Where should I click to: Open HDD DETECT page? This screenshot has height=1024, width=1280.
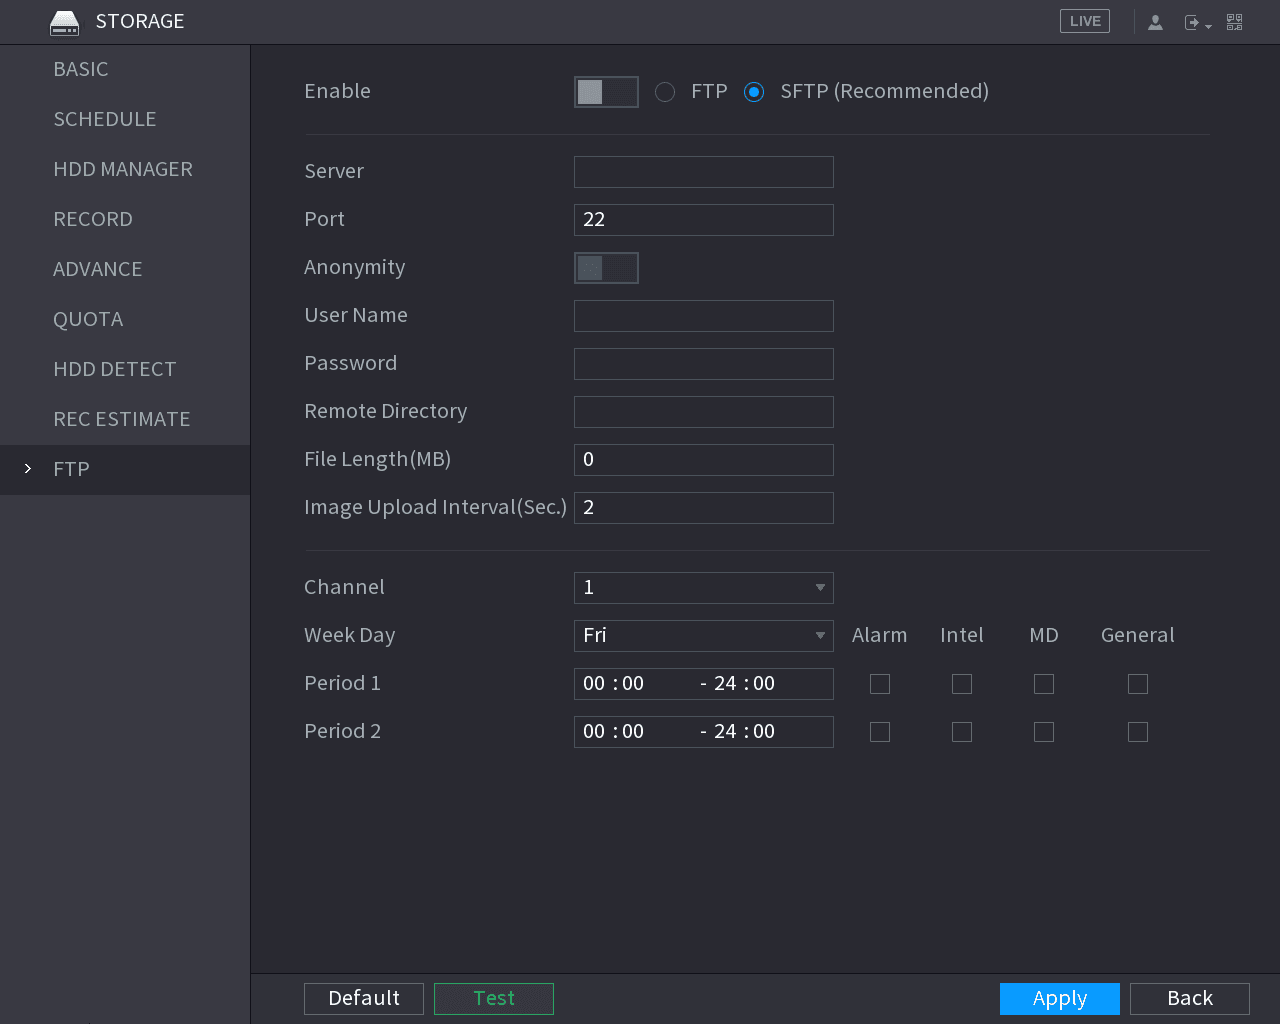(x=125, y=370)
